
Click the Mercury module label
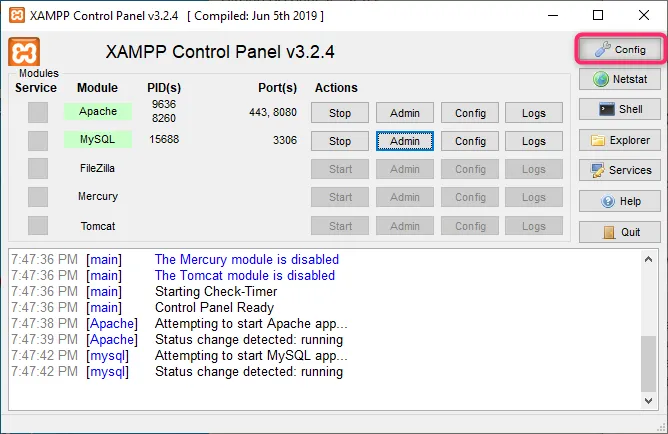point(98,196)
